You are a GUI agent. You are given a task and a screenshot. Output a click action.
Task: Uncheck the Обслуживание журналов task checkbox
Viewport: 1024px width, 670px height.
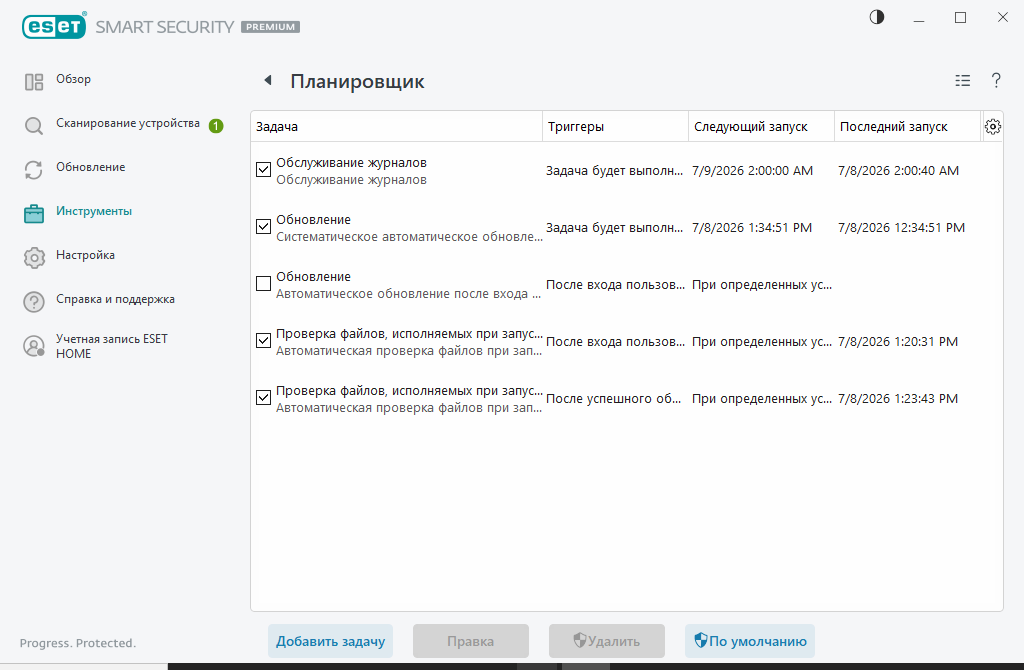click(x=263, y=170)
